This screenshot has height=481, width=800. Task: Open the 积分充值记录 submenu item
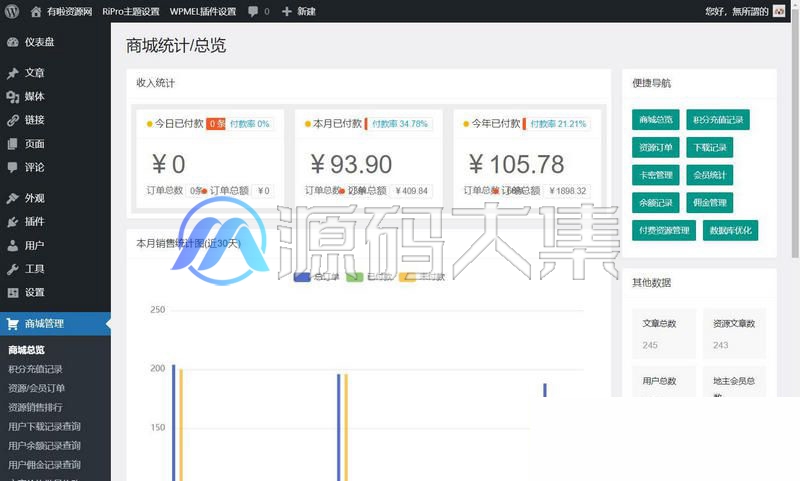pyautogui.click(x=35, y=369)
